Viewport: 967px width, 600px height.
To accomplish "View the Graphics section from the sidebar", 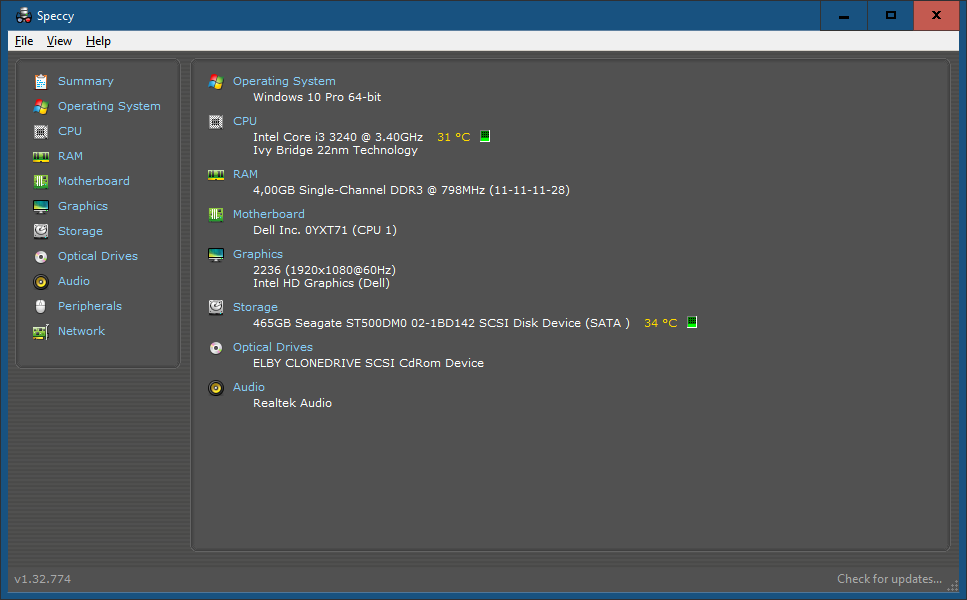I will 83,206.
